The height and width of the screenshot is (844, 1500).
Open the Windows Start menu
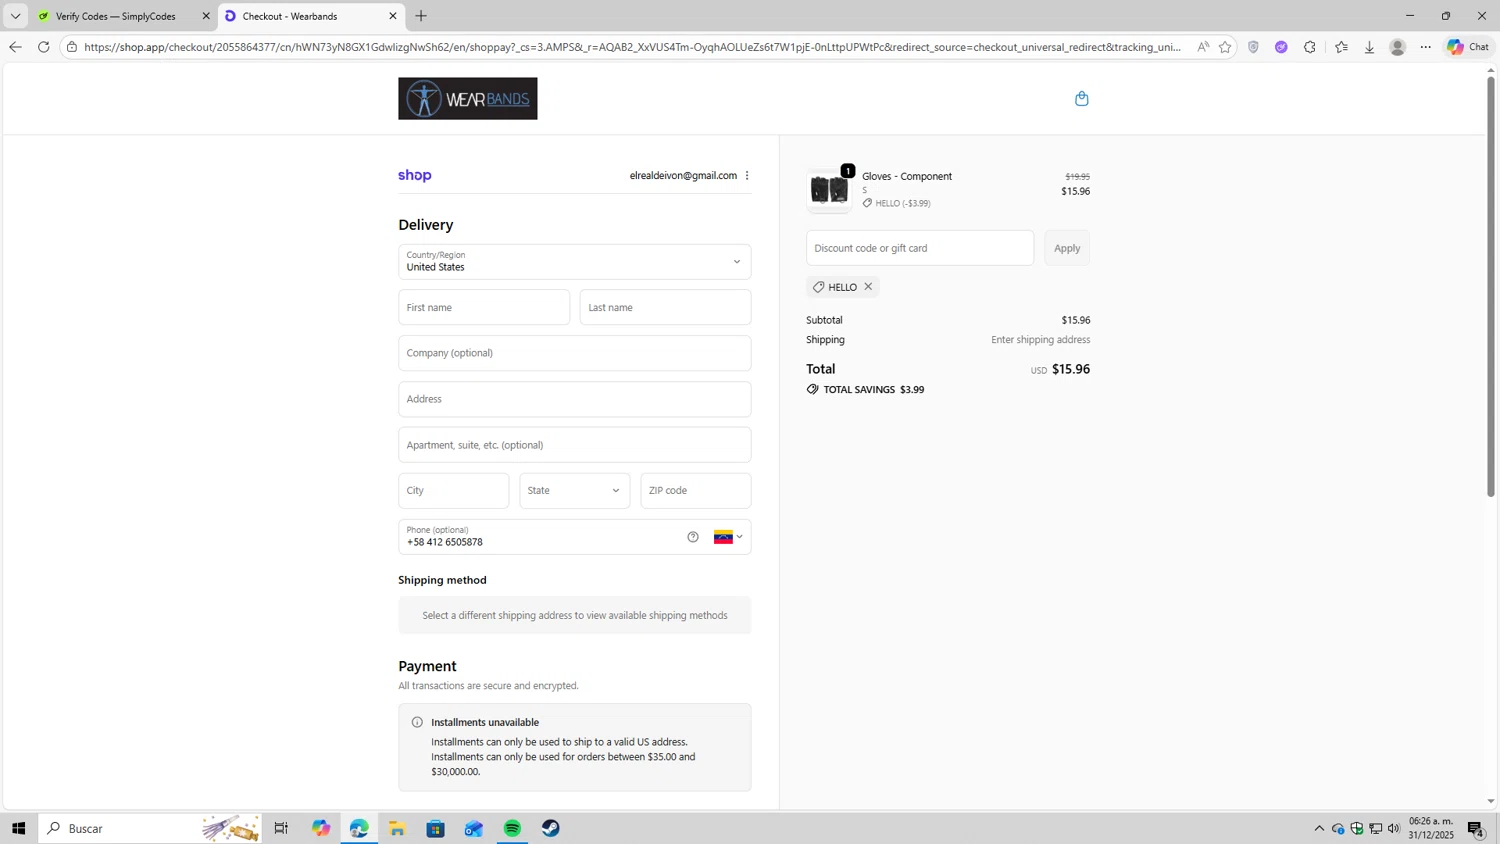coord(18,828)
